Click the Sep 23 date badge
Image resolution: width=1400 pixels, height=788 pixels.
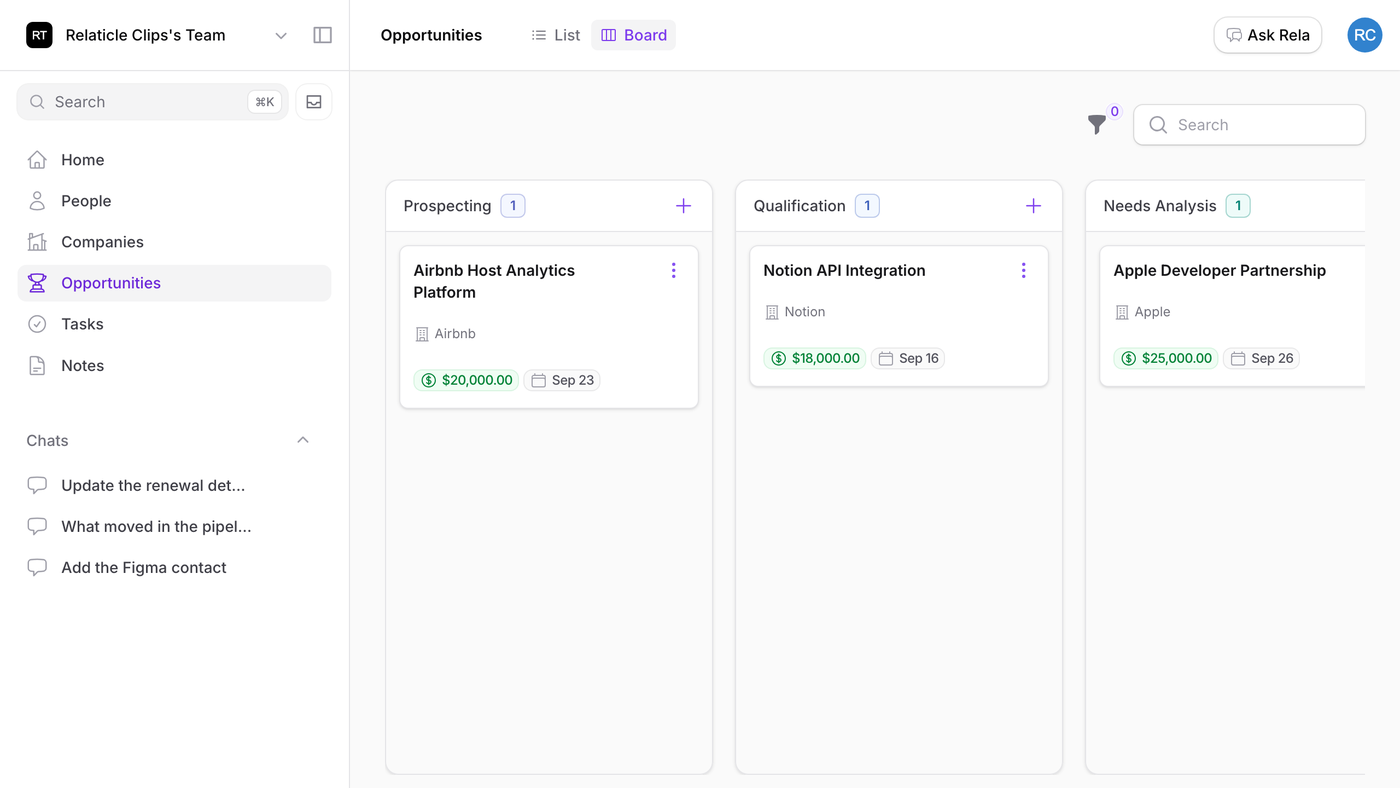562,380
